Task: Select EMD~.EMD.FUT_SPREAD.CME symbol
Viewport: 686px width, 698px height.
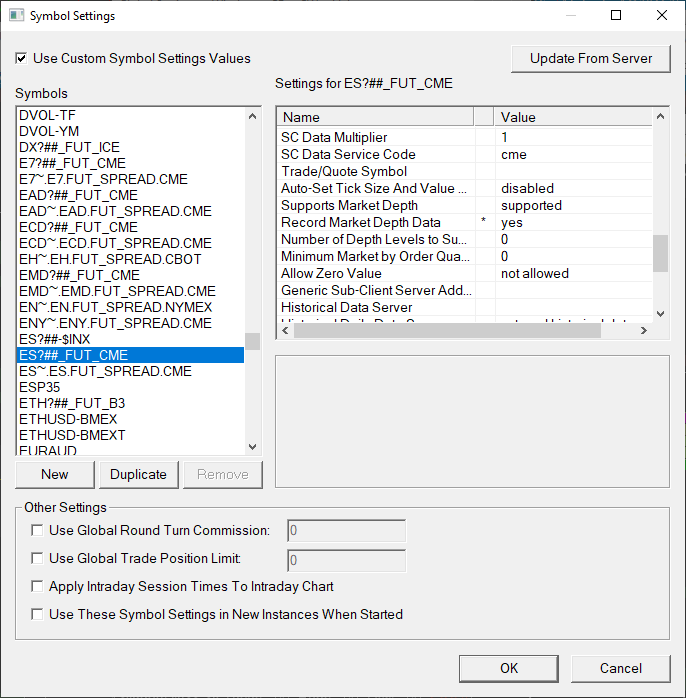Action: (130, 292)
